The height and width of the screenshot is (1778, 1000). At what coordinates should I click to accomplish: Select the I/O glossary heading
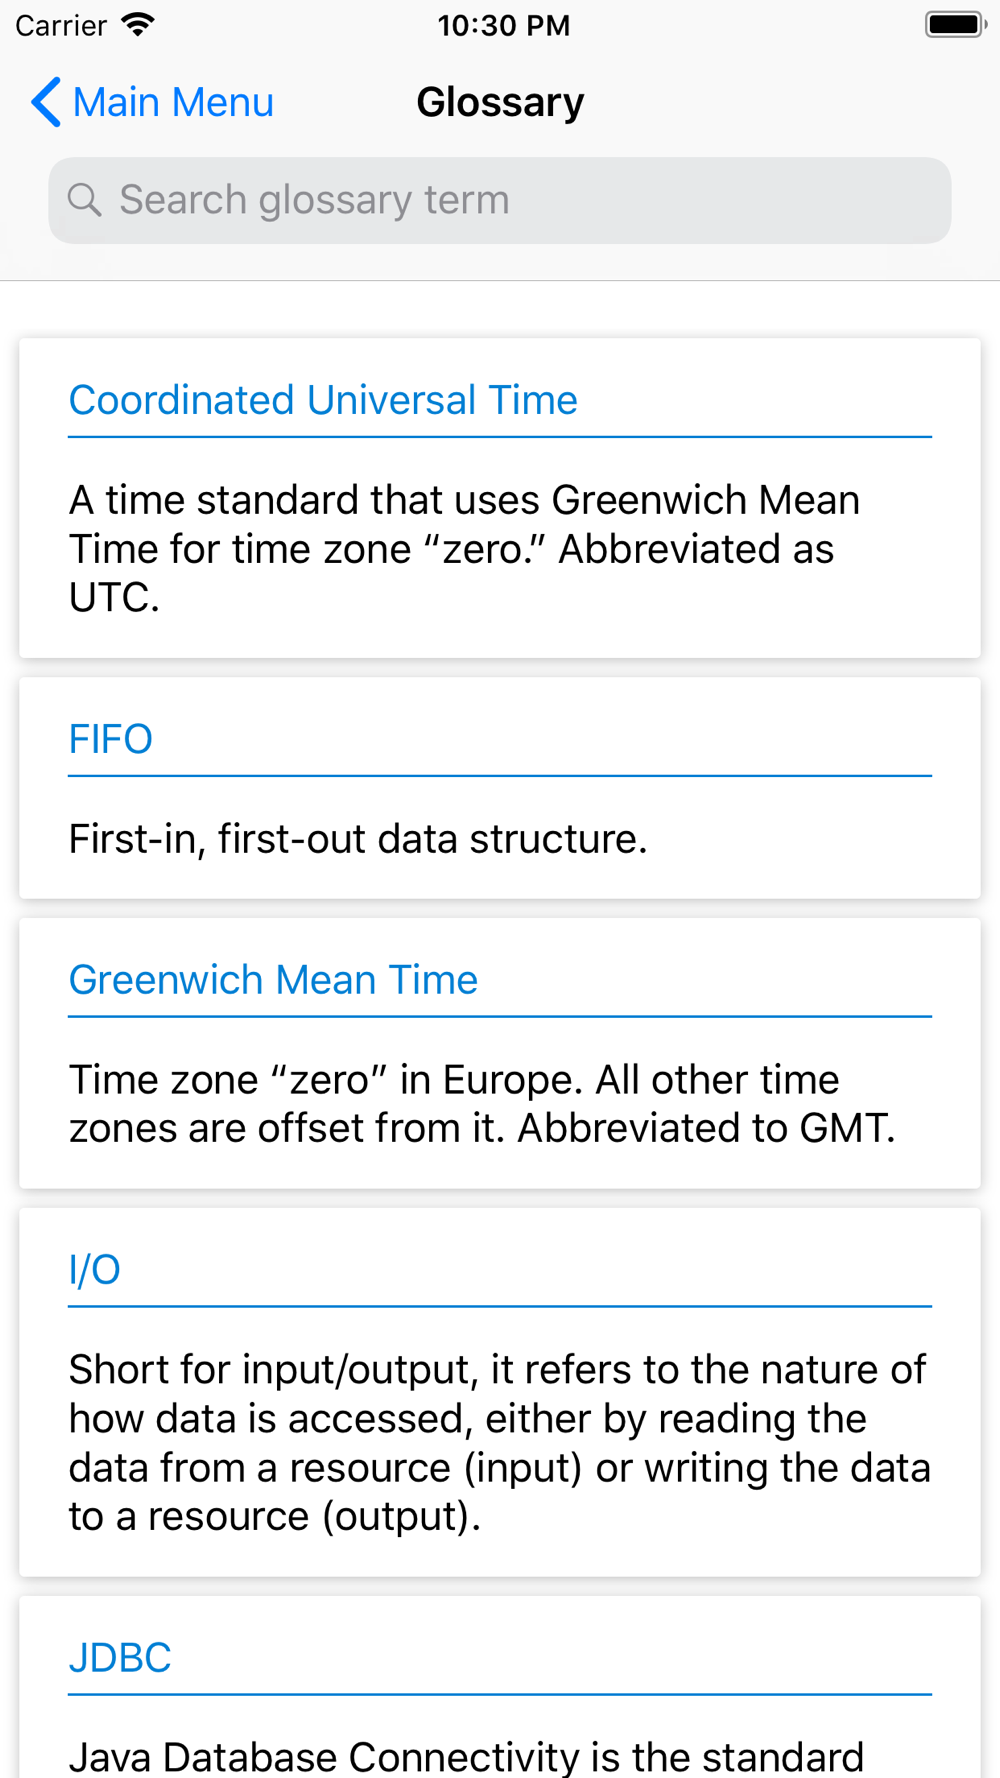click(95, 1270)
